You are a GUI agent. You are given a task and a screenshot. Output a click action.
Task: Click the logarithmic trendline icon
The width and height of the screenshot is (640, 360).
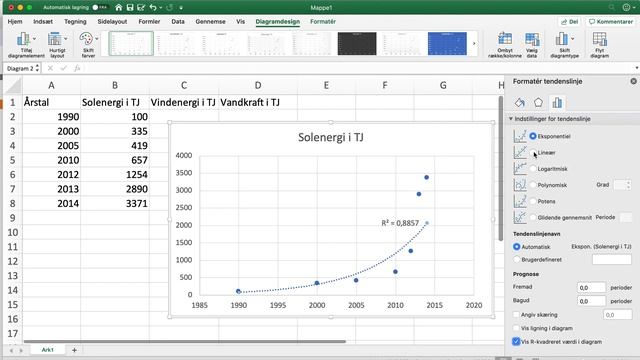pyautogui.click(x=520, y=169)
